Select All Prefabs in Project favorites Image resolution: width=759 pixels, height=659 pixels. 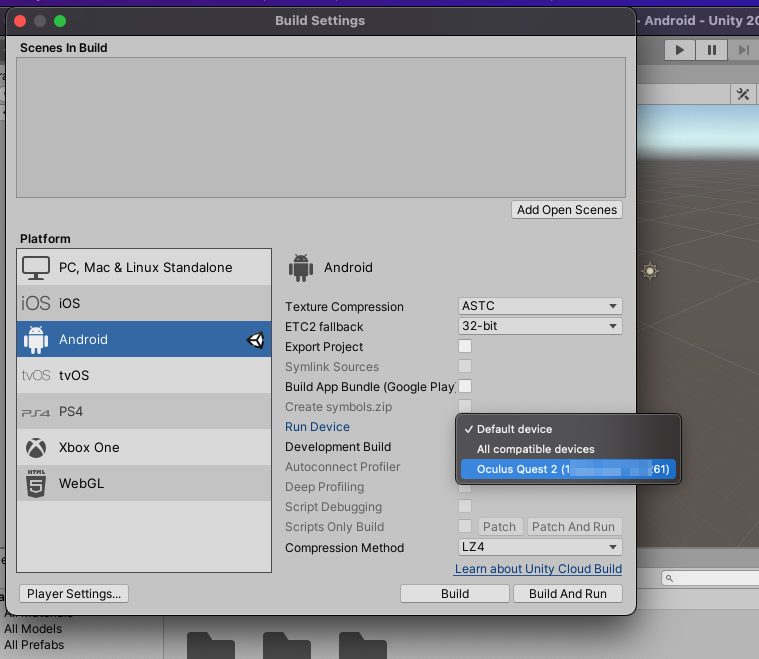[x=34, y=645]
